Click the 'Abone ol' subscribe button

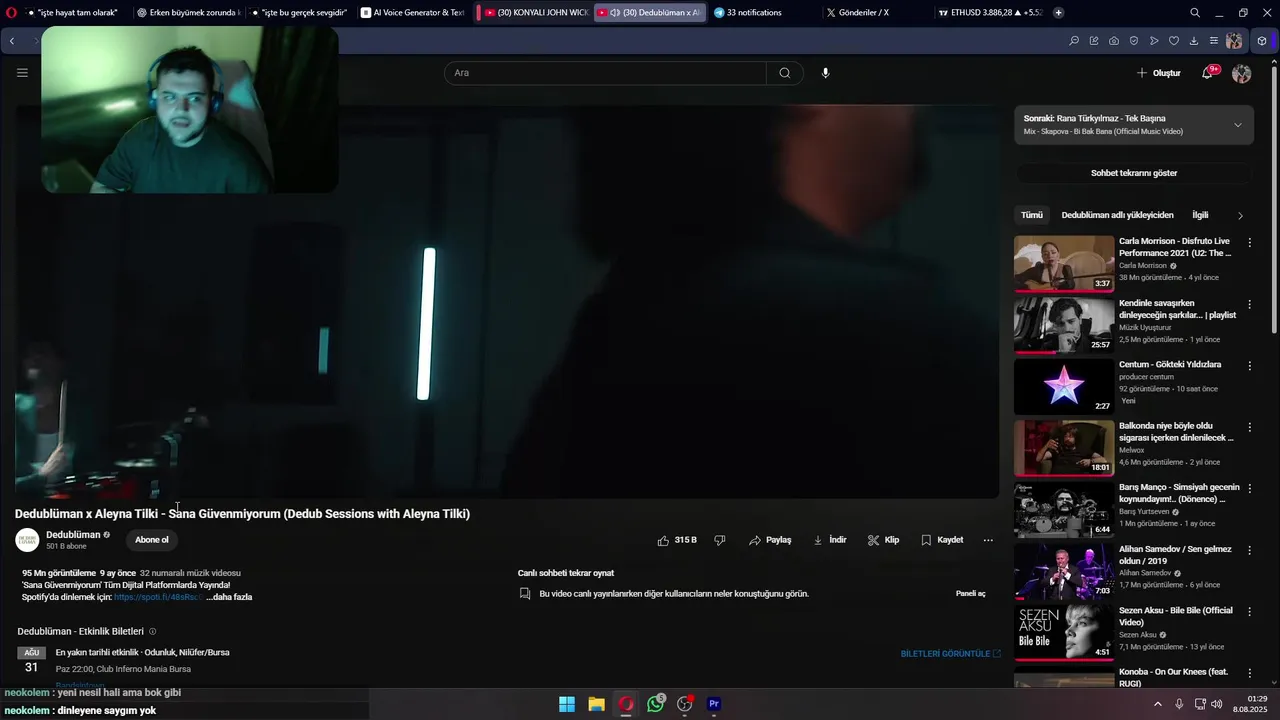(x=152, y=540)
